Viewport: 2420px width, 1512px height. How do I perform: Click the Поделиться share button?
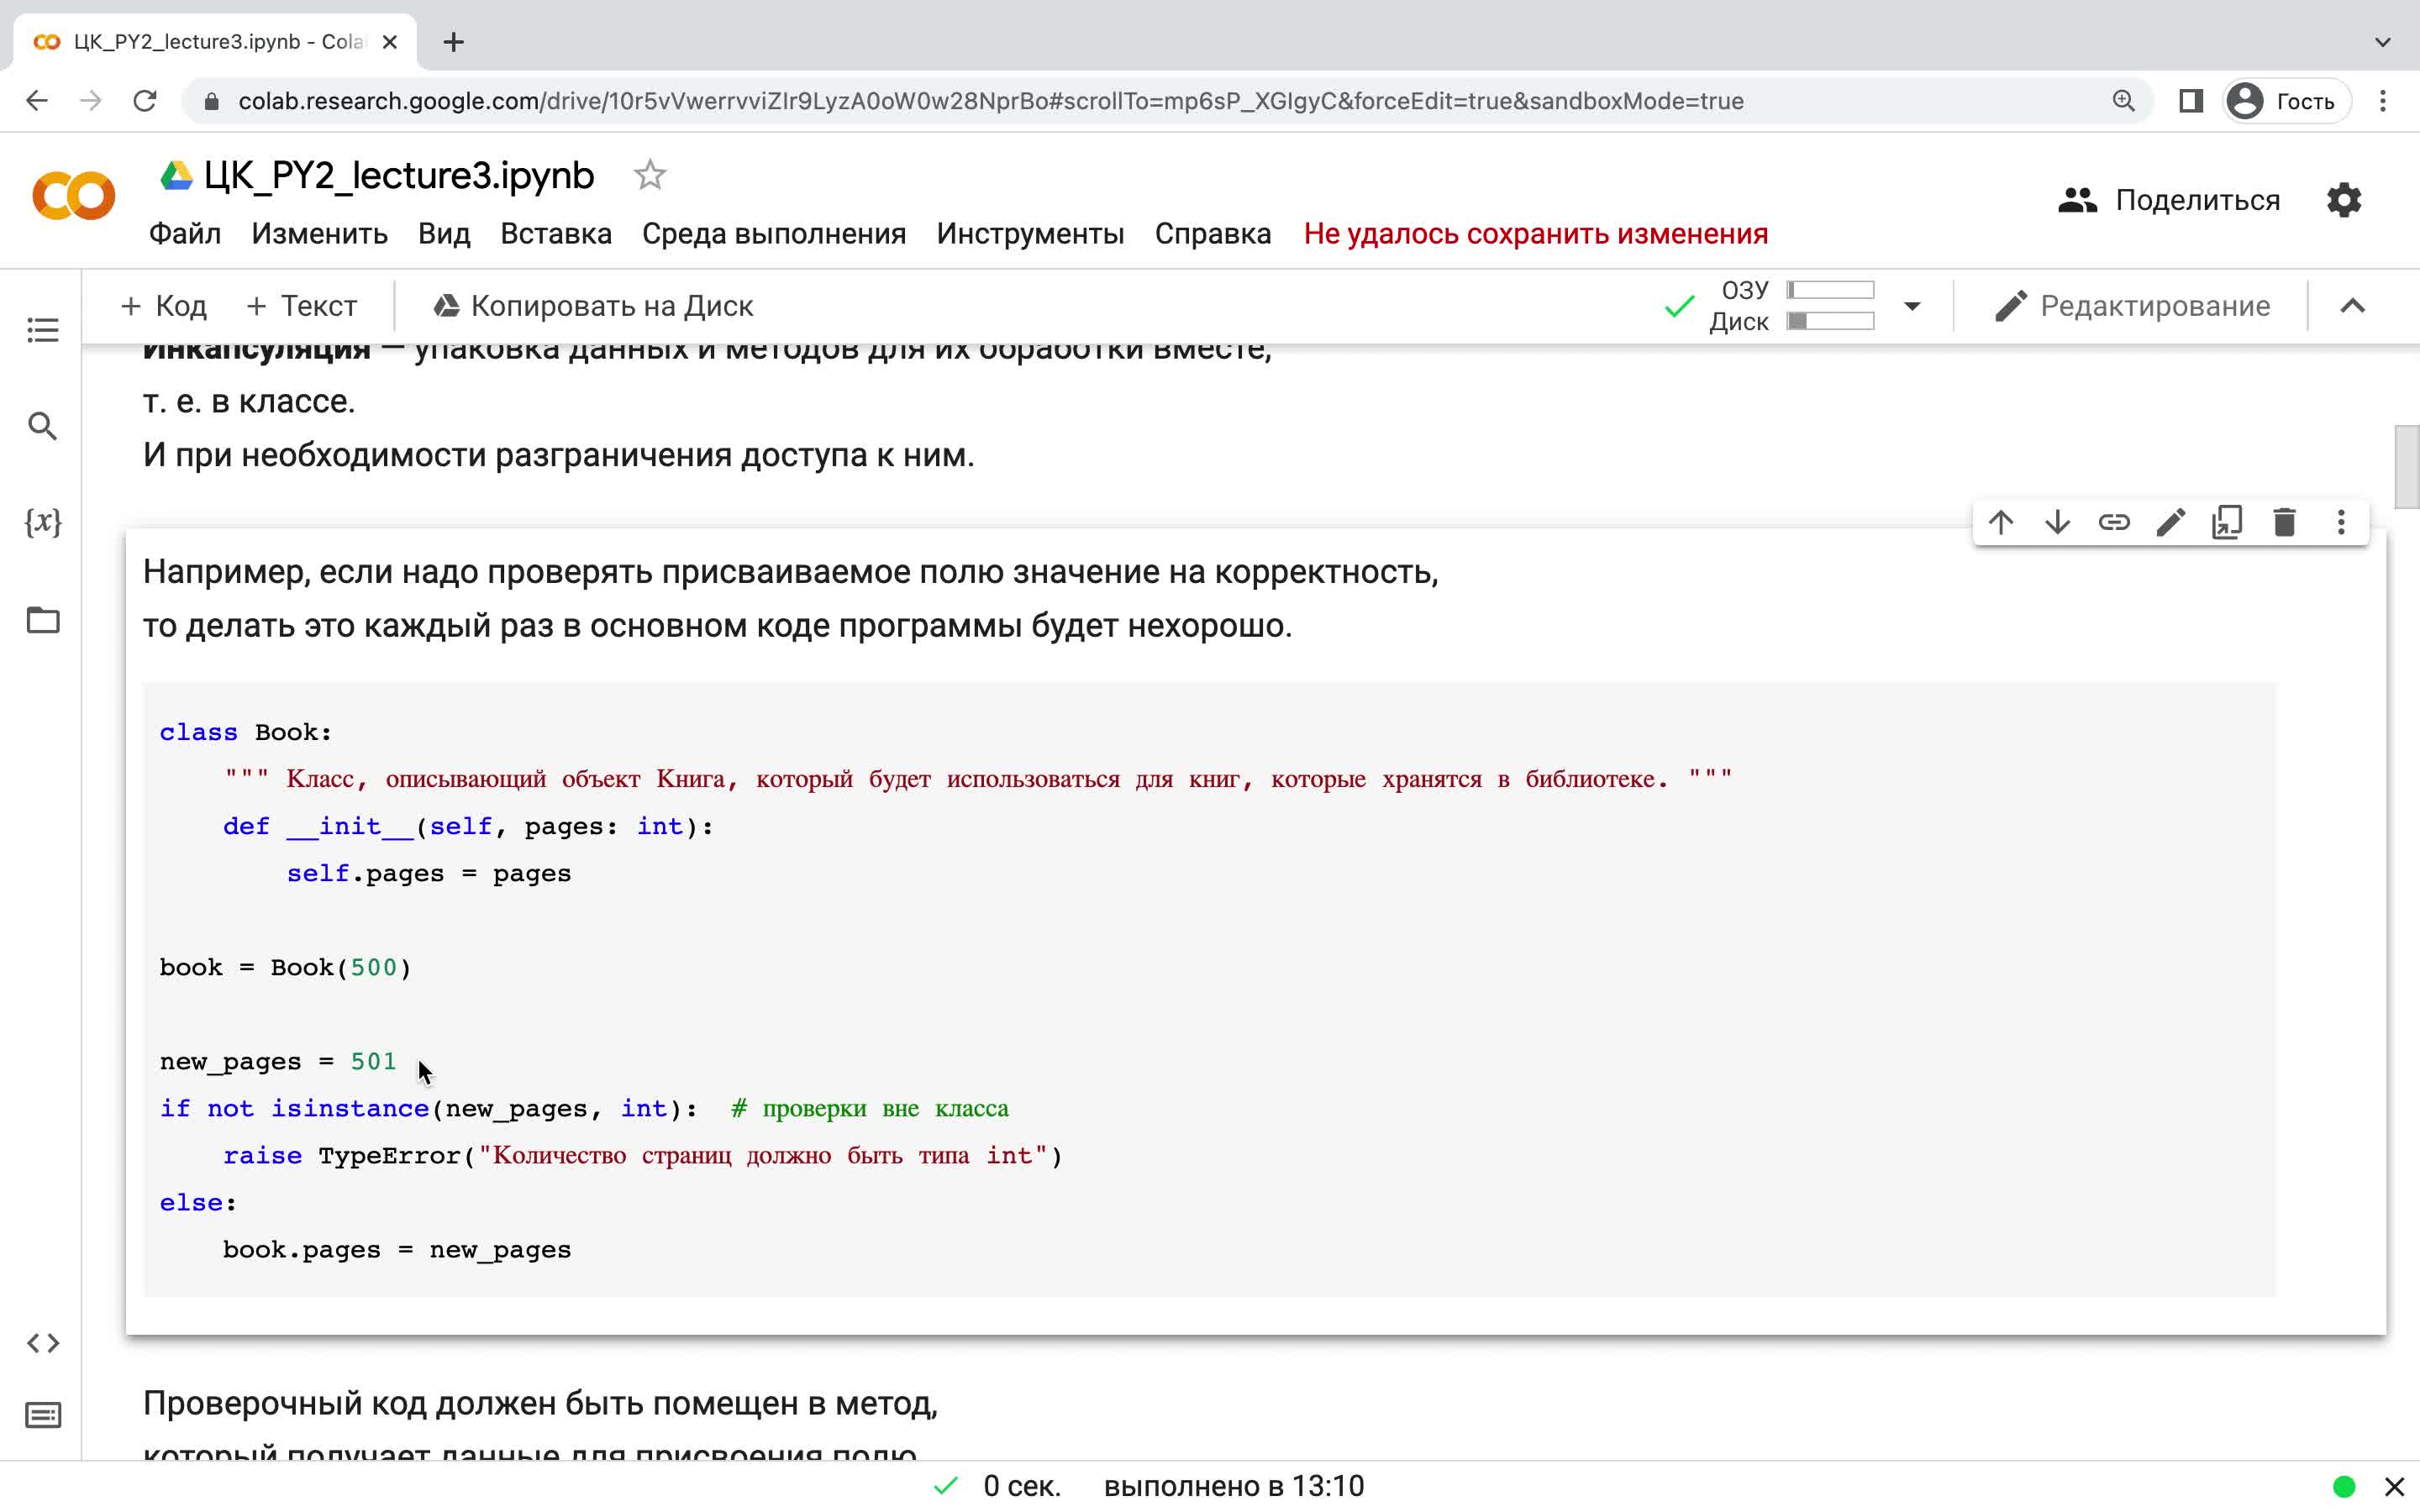click(2169, 200)
